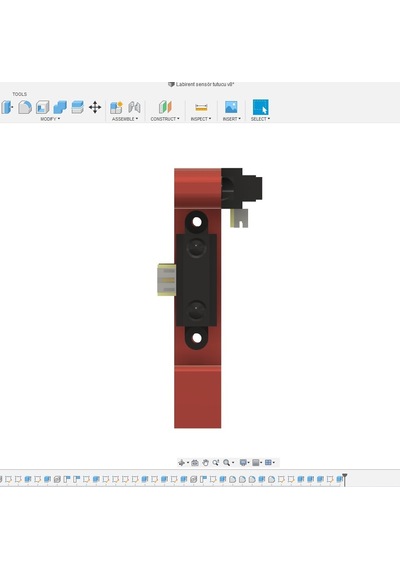The image size is (400, 570).
Task: Select the black sensor module on bracket
Action: (x=196, y=280)
